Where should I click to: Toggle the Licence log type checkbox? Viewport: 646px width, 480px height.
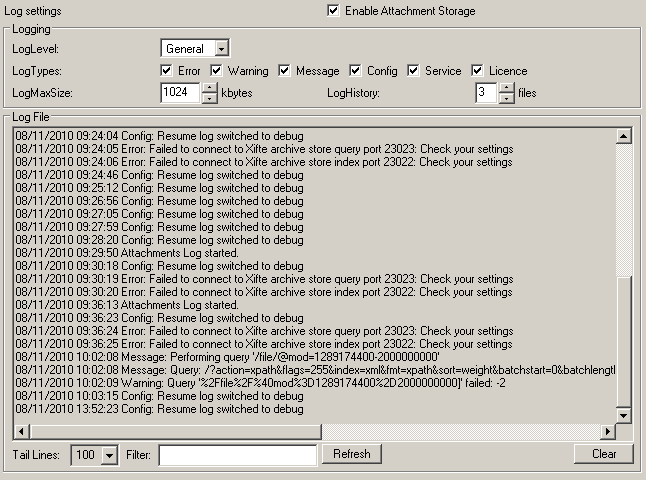tap(478, 71)
